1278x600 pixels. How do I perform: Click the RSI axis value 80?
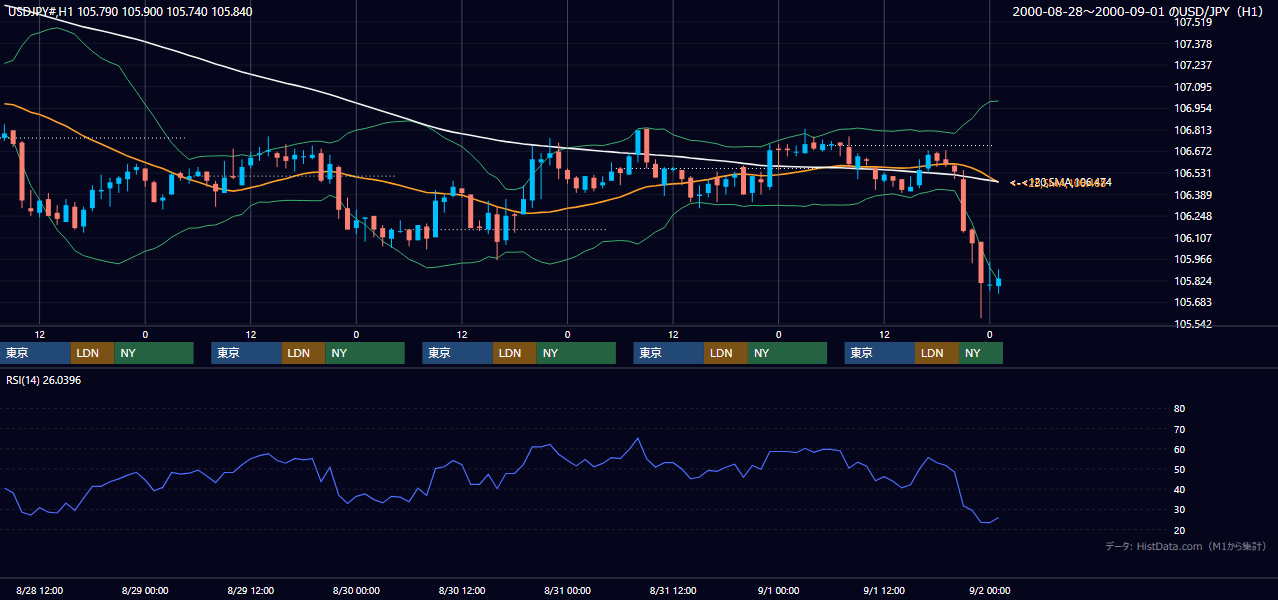click(1179, 409)
